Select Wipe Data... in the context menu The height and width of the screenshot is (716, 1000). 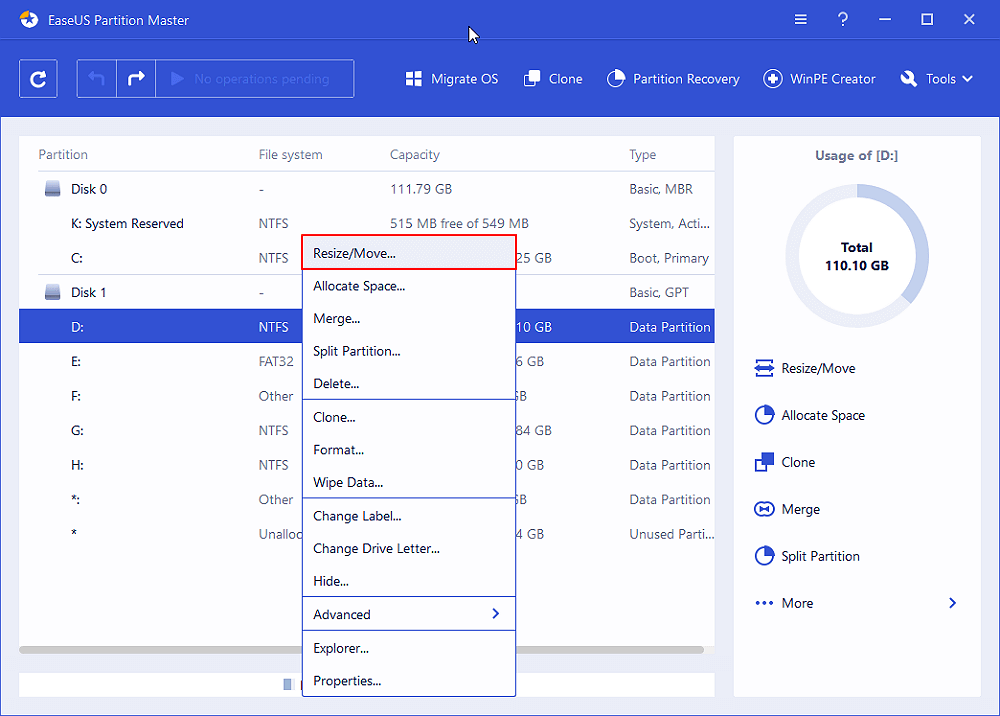pyautogui.click(x=409, y=483)
